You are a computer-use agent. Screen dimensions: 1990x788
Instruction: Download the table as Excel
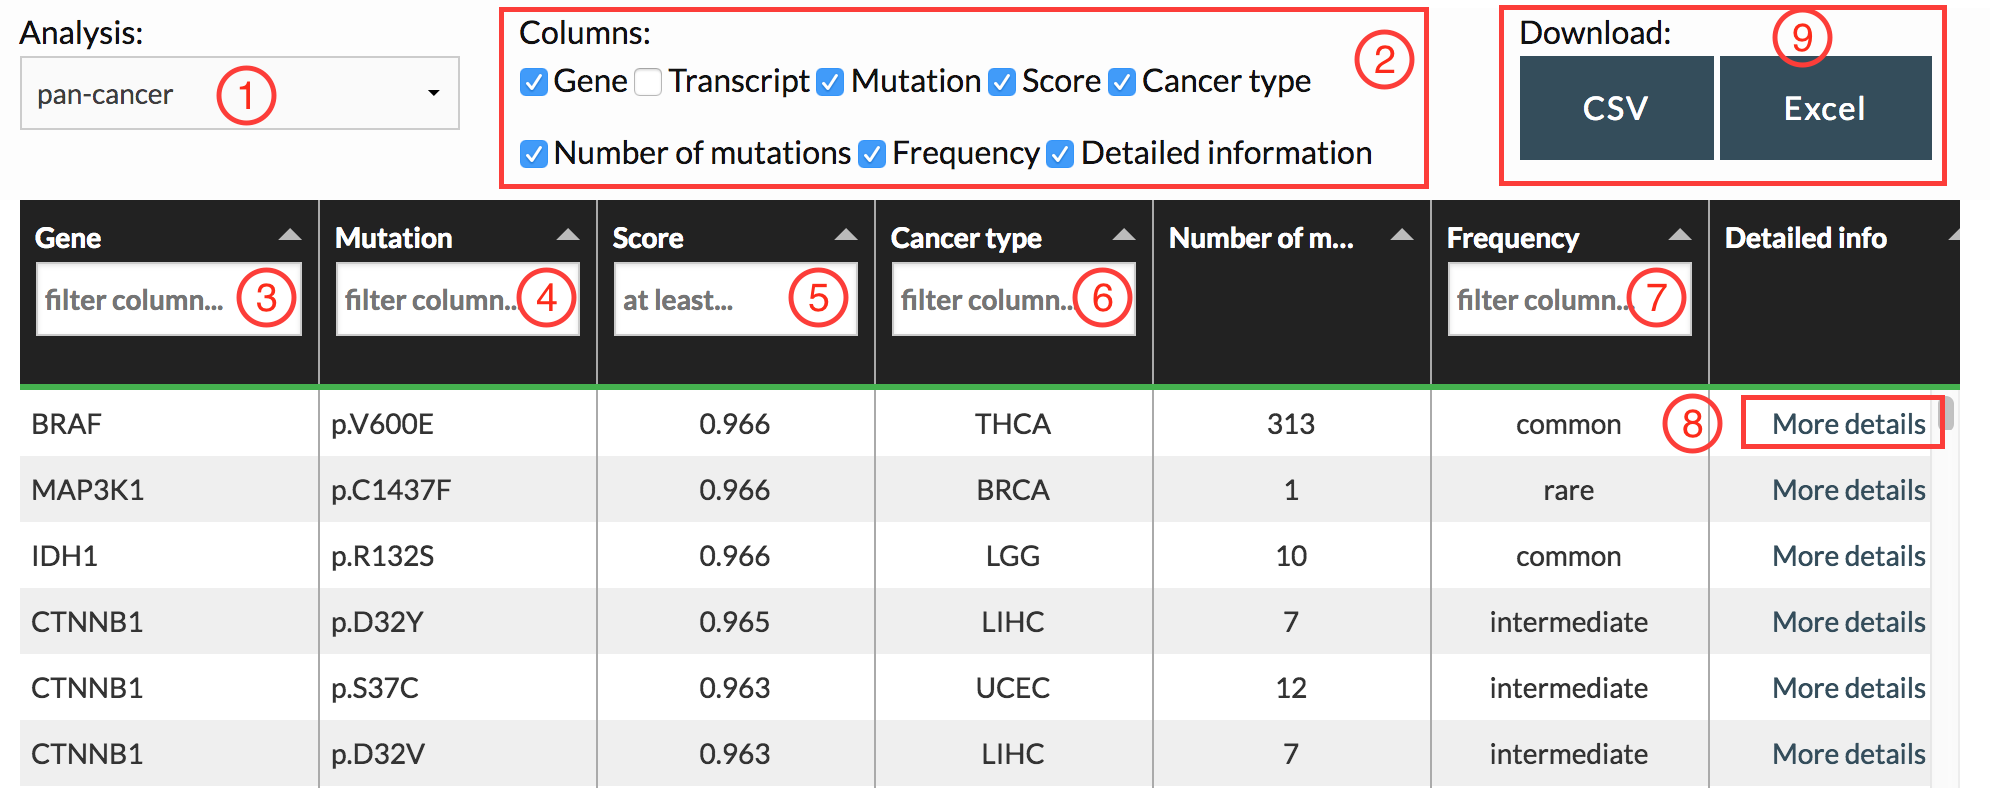(1825, 108)
